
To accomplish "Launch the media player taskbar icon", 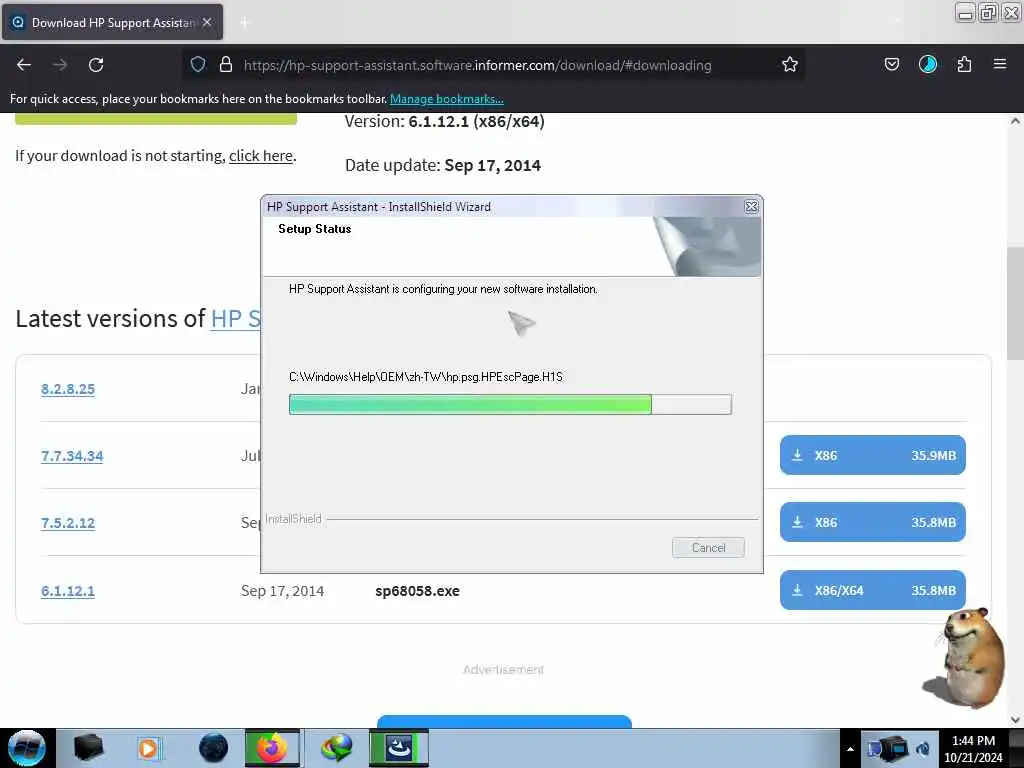I will pos(148,748).
